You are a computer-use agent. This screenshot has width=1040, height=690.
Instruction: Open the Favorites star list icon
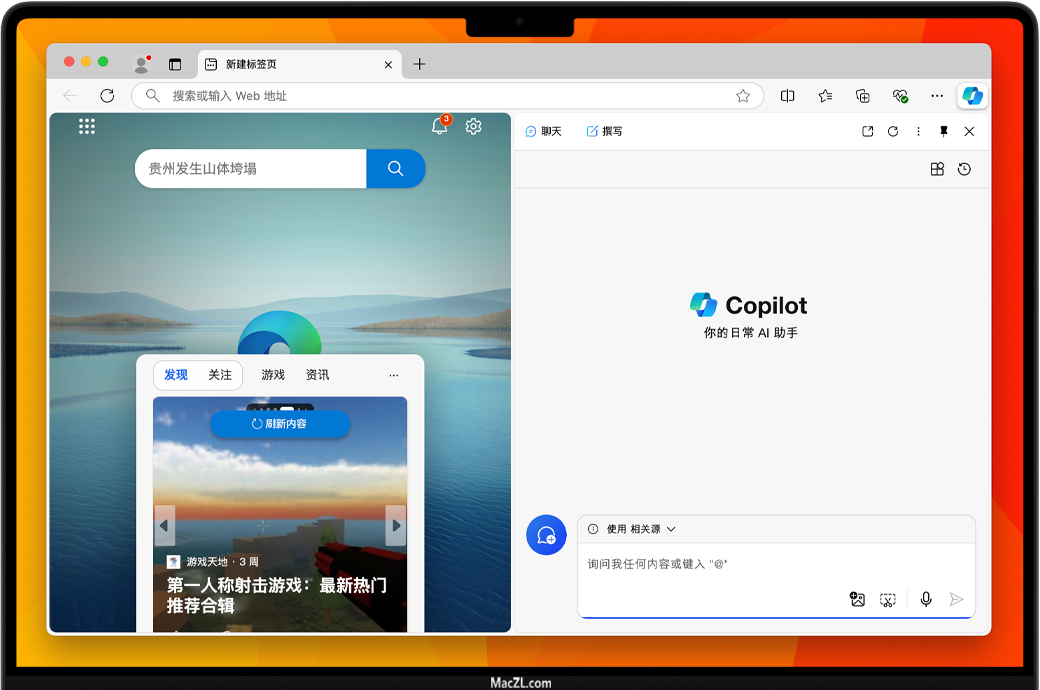click(825, 96)
